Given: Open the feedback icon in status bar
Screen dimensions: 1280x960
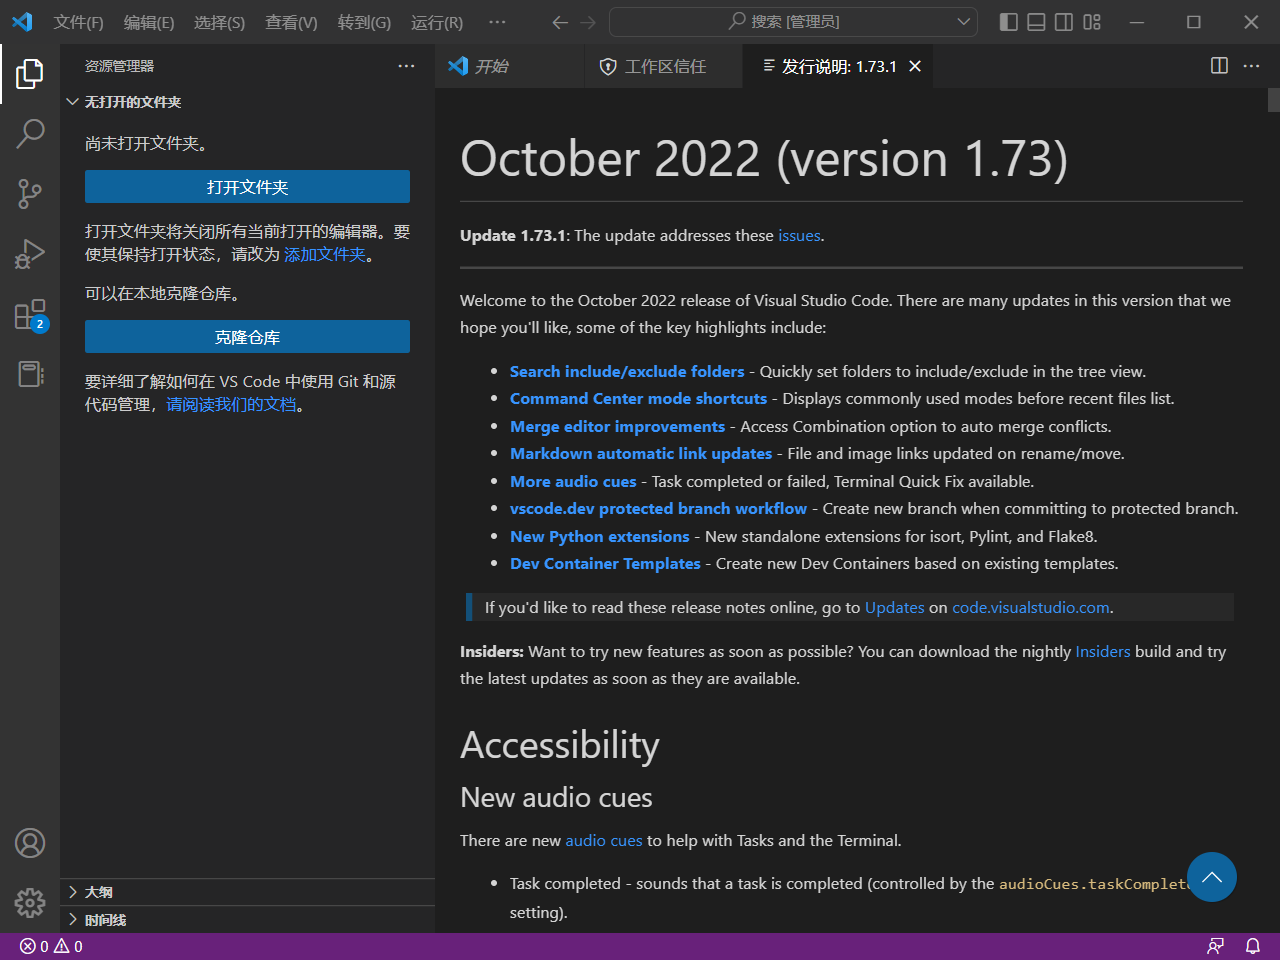Looking at the screenshot, I should pos(1216,946).
